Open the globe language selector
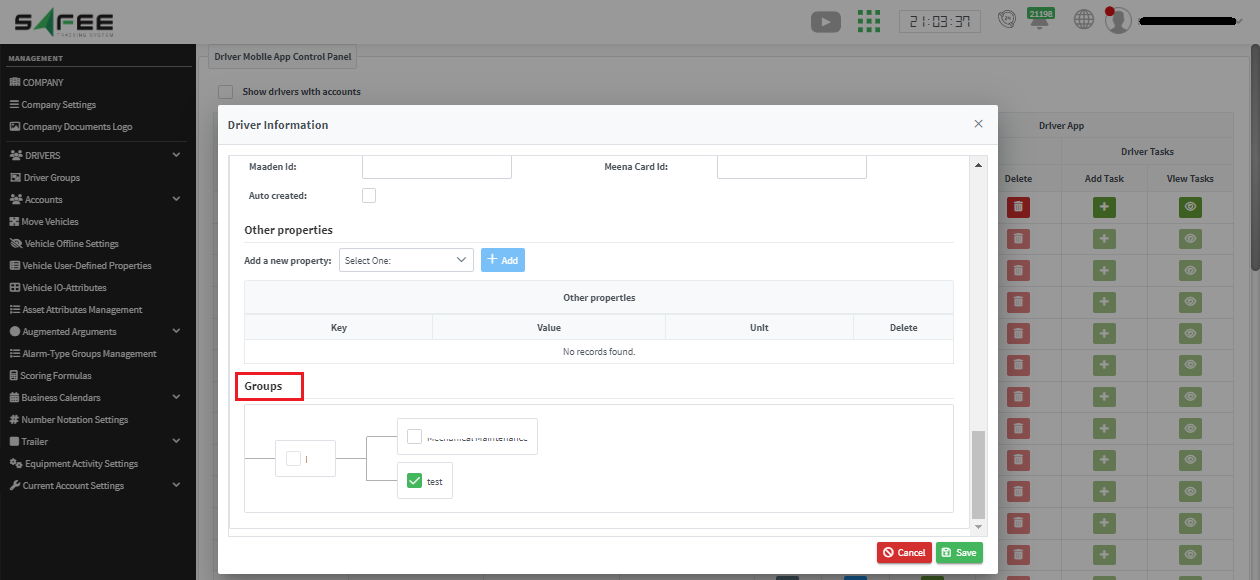The image size is (1260, 580). (x=1083, y=20)
